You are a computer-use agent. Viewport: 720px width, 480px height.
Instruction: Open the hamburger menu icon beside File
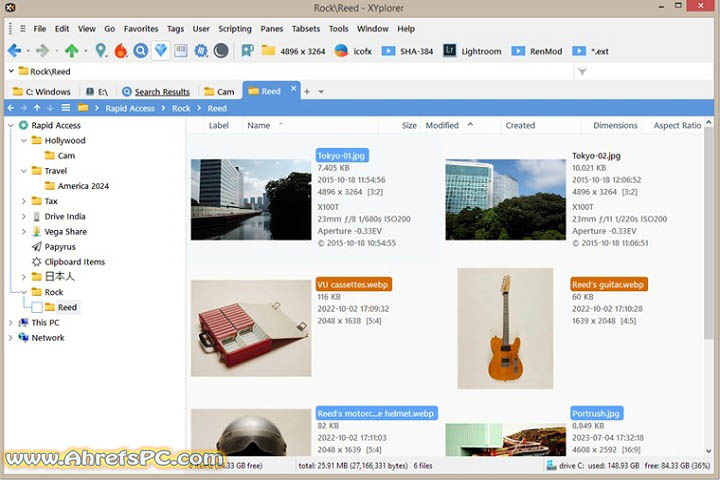coord(22,28)
